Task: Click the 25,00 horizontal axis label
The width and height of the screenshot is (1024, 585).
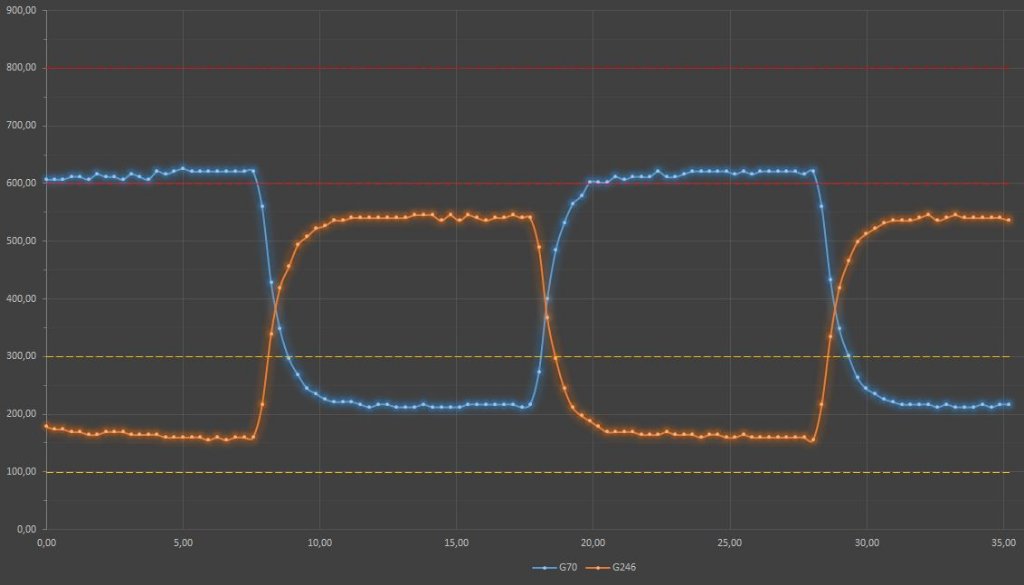Action: (730, 543)
